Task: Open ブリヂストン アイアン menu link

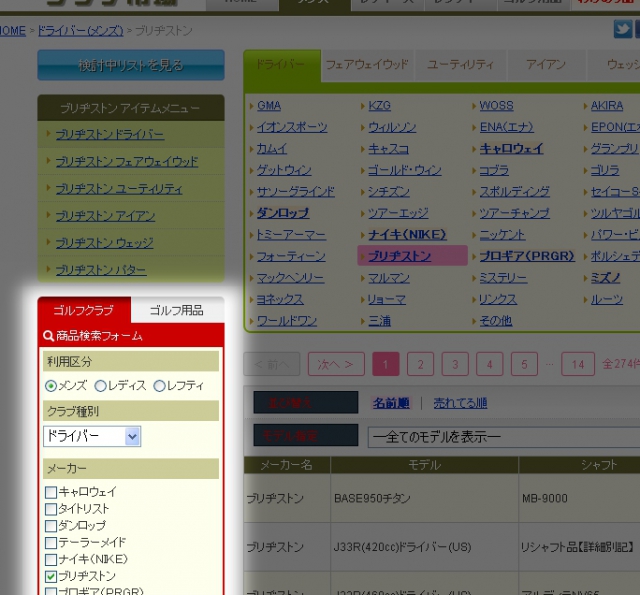Action: pyautogui.click(x=105, y=215)
